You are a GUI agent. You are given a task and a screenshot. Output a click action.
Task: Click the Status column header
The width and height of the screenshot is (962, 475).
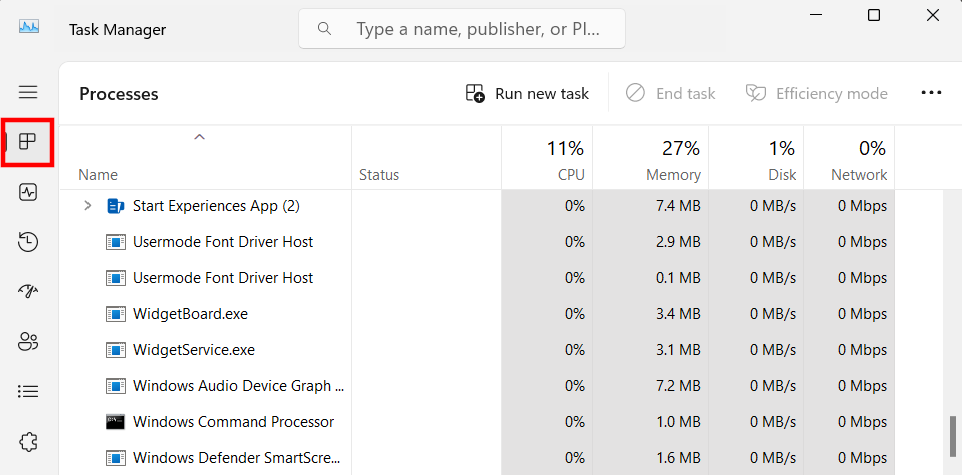click(x=379, y=175)
